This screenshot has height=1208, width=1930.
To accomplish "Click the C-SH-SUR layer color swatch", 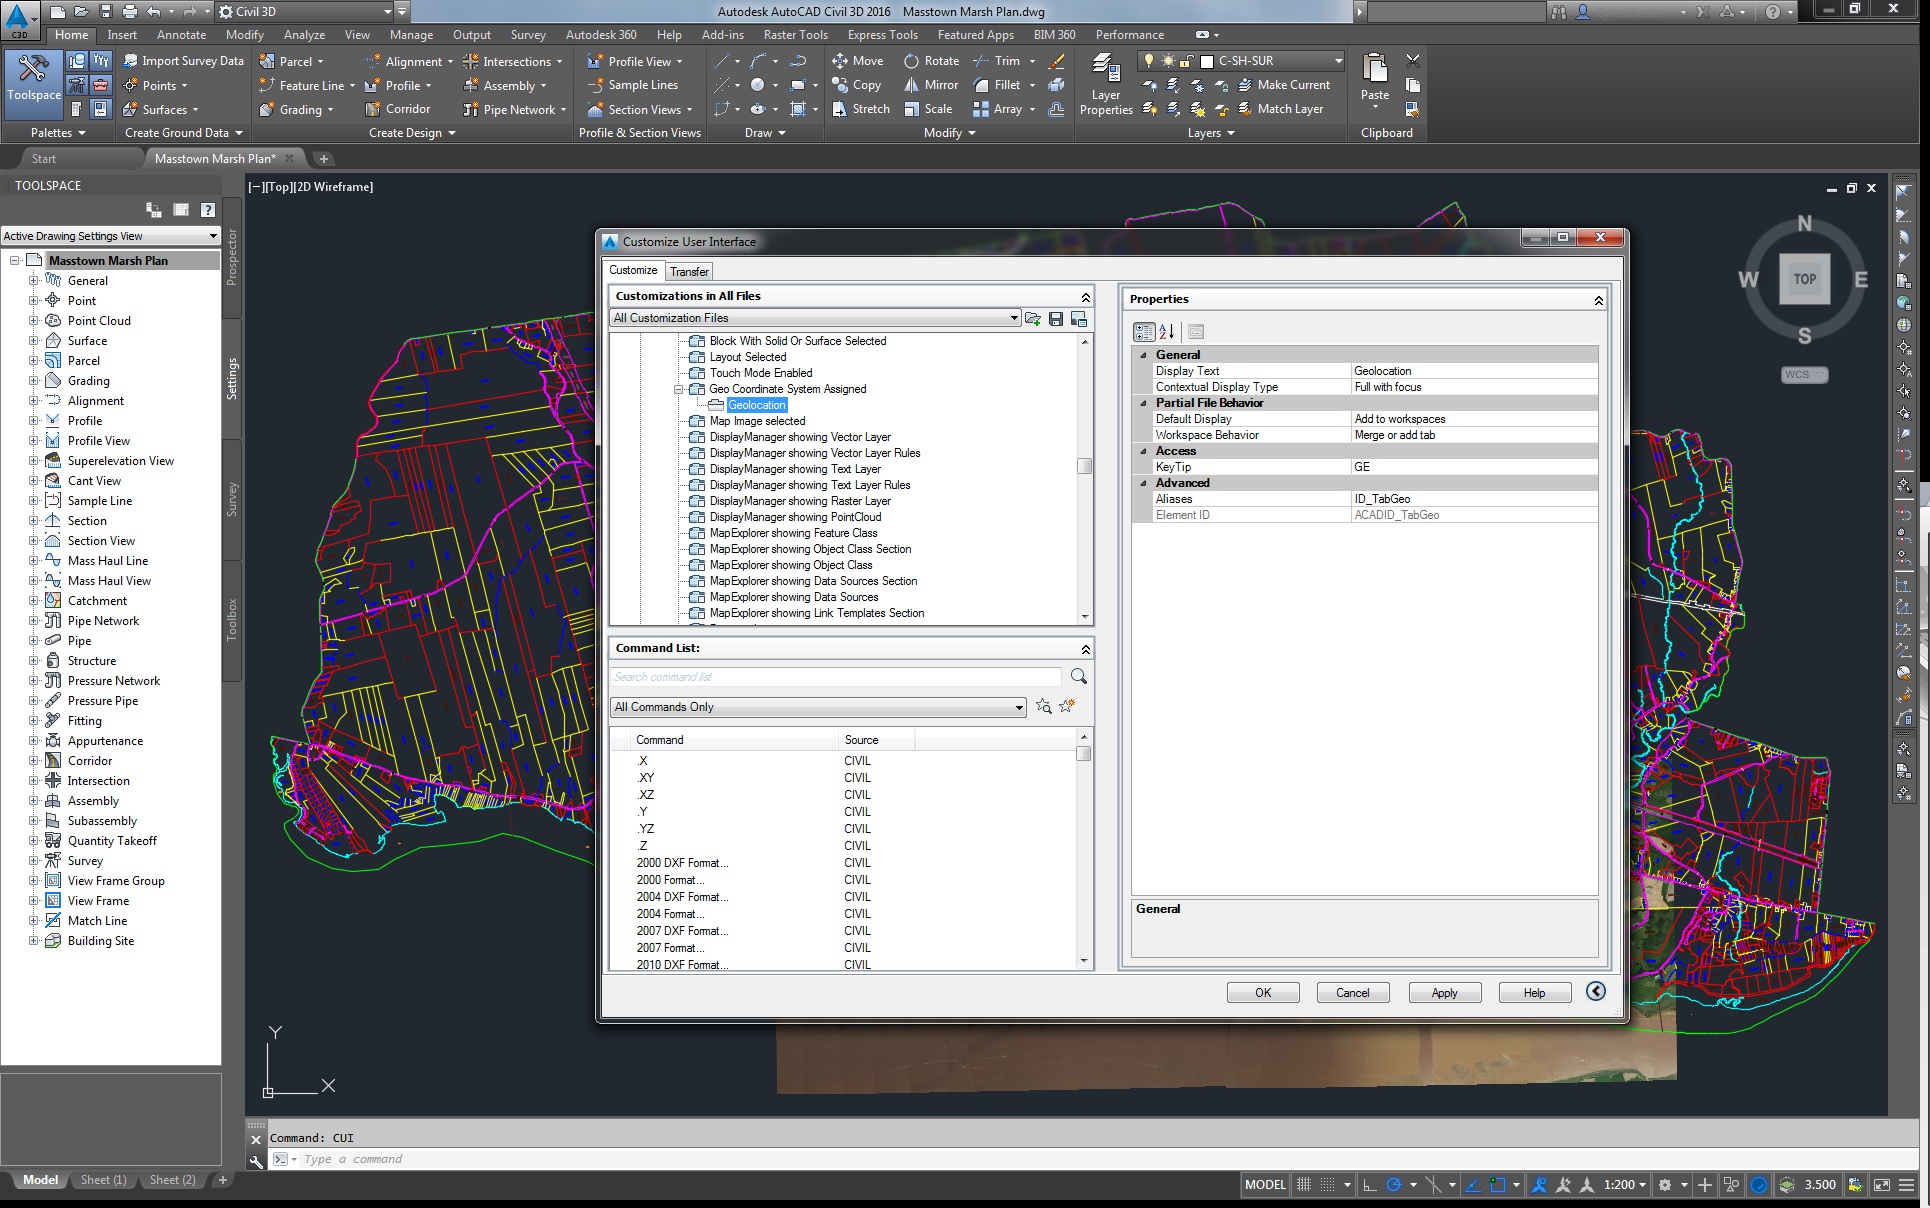I will tap(1206, 61).
